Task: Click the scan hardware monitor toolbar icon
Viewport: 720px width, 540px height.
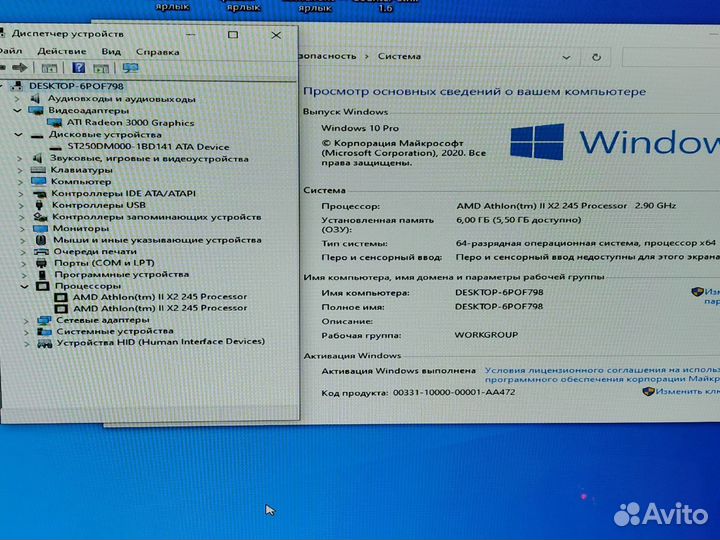Action: coord(130,68)
